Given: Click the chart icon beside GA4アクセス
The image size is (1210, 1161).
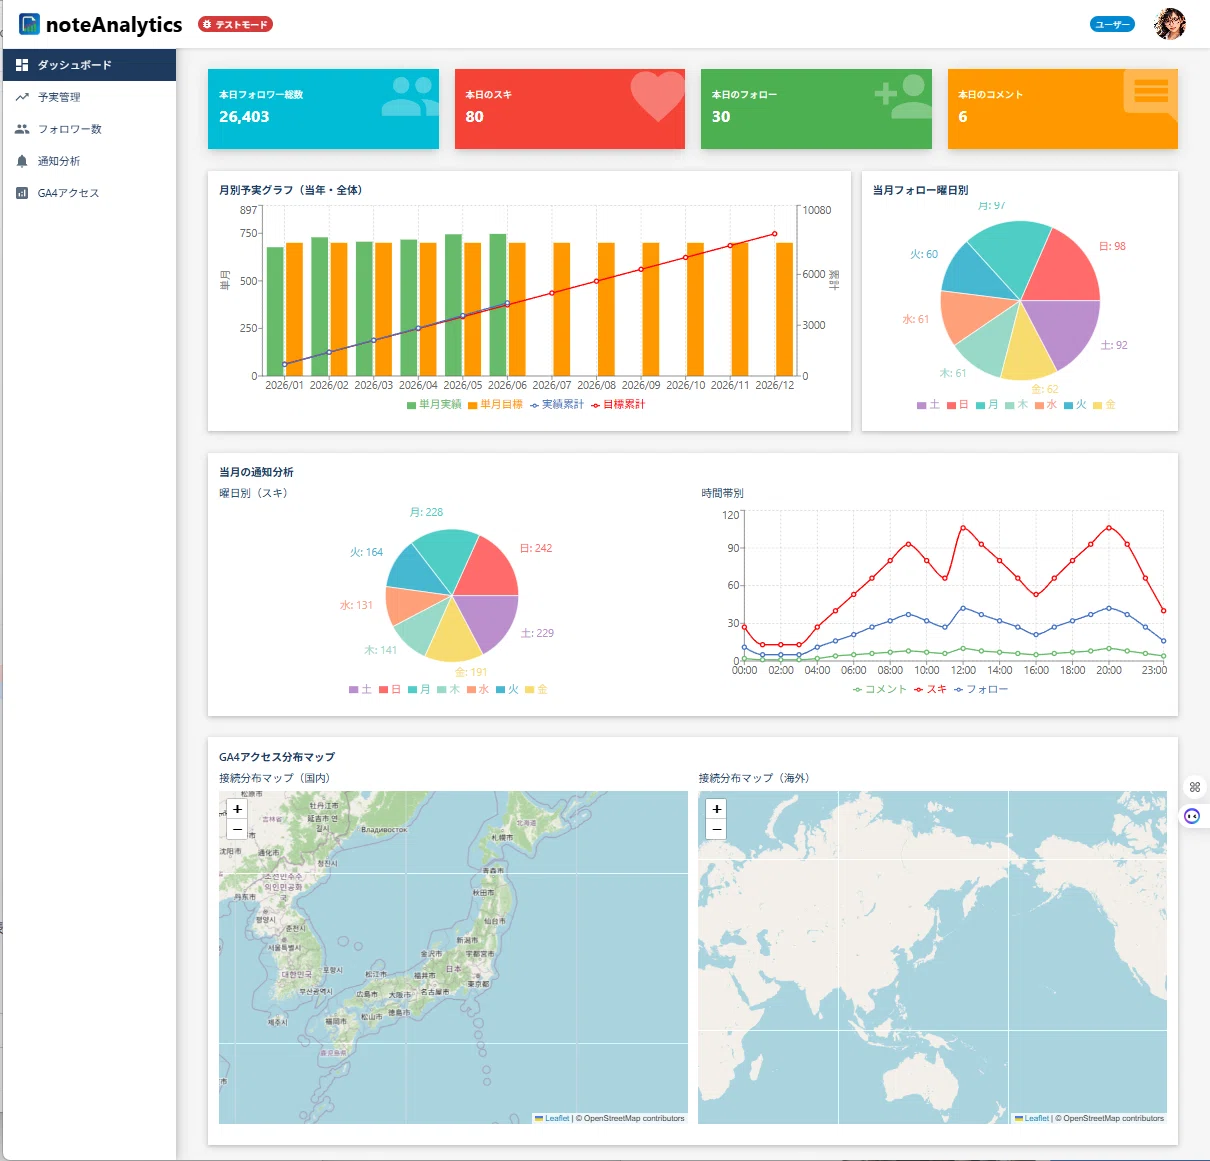Looking at the screenshot, I should coord(22,193).
